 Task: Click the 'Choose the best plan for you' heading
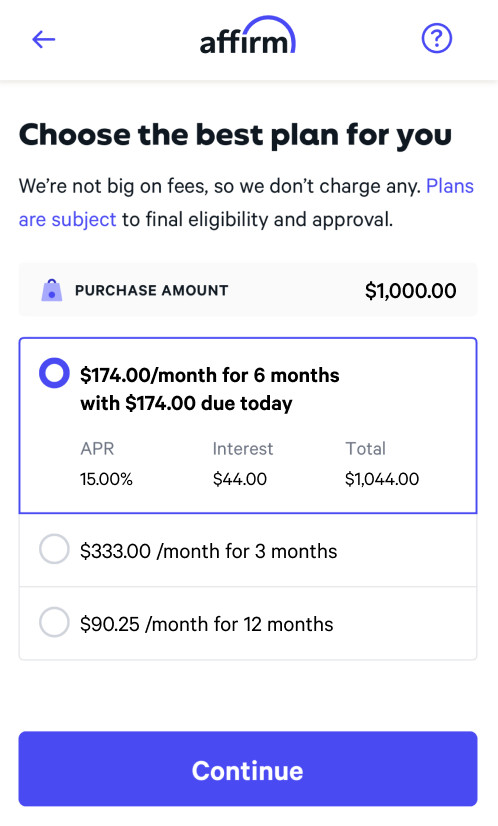click(235, 135)
